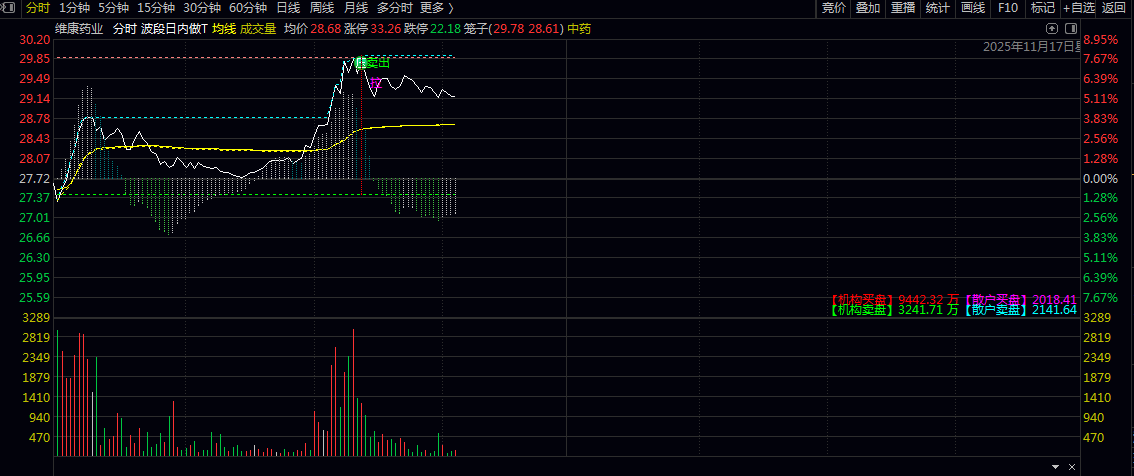Screen dimensions: 1134x476
Task: Open the 日线 daily chart
Action: click(x=288, y=8)
